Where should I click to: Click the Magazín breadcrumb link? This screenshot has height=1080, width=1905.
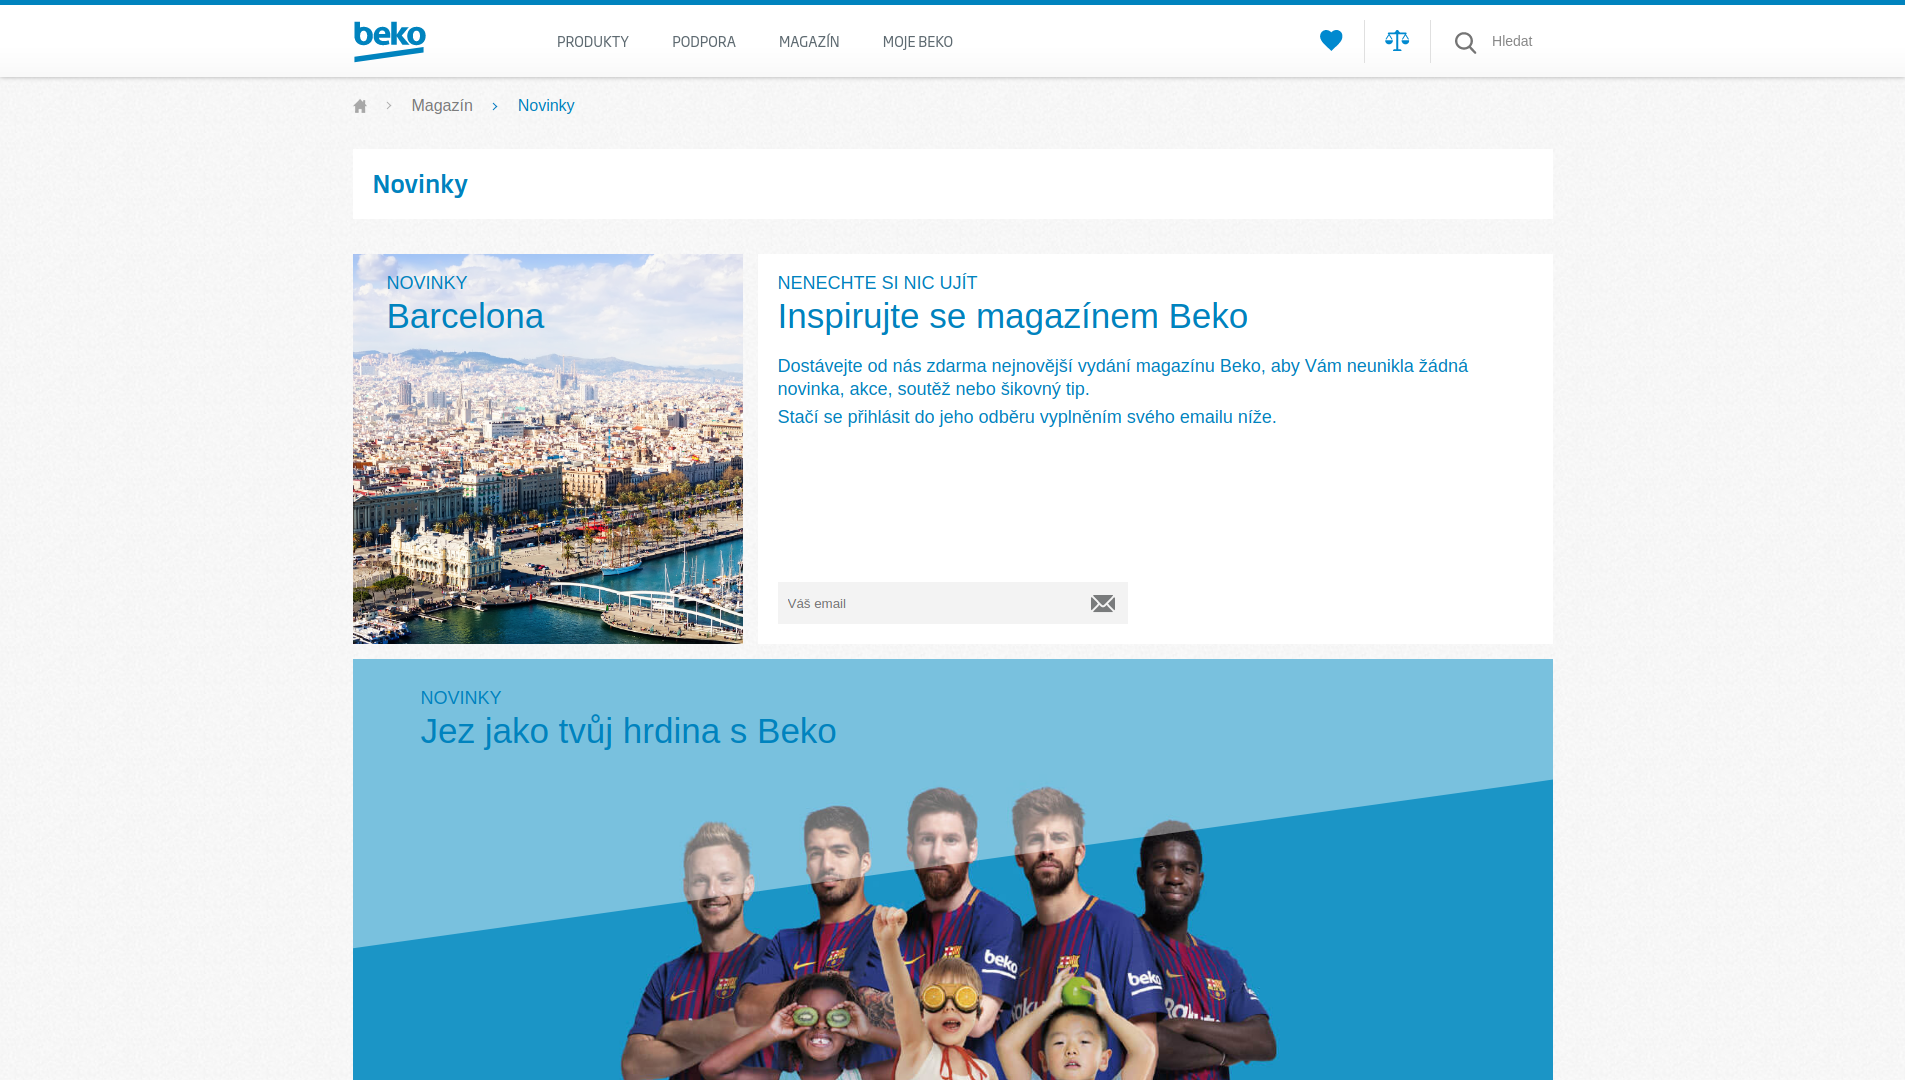(x=442, y=106)
